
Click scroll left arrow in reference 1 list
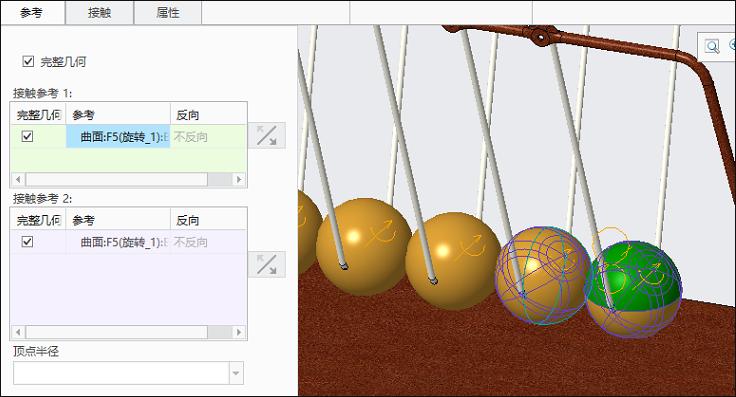(x=18, y=179)
